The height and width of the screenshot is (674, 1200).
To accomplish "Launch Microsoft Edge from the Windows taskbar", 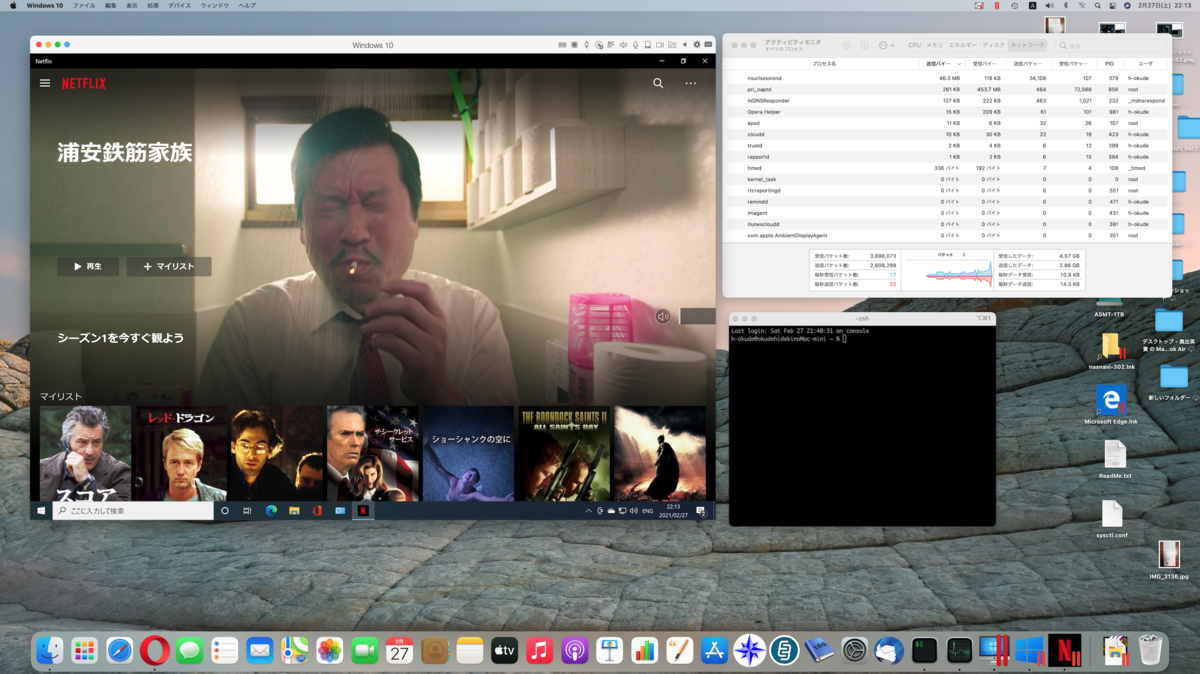I will click(271, 510).
